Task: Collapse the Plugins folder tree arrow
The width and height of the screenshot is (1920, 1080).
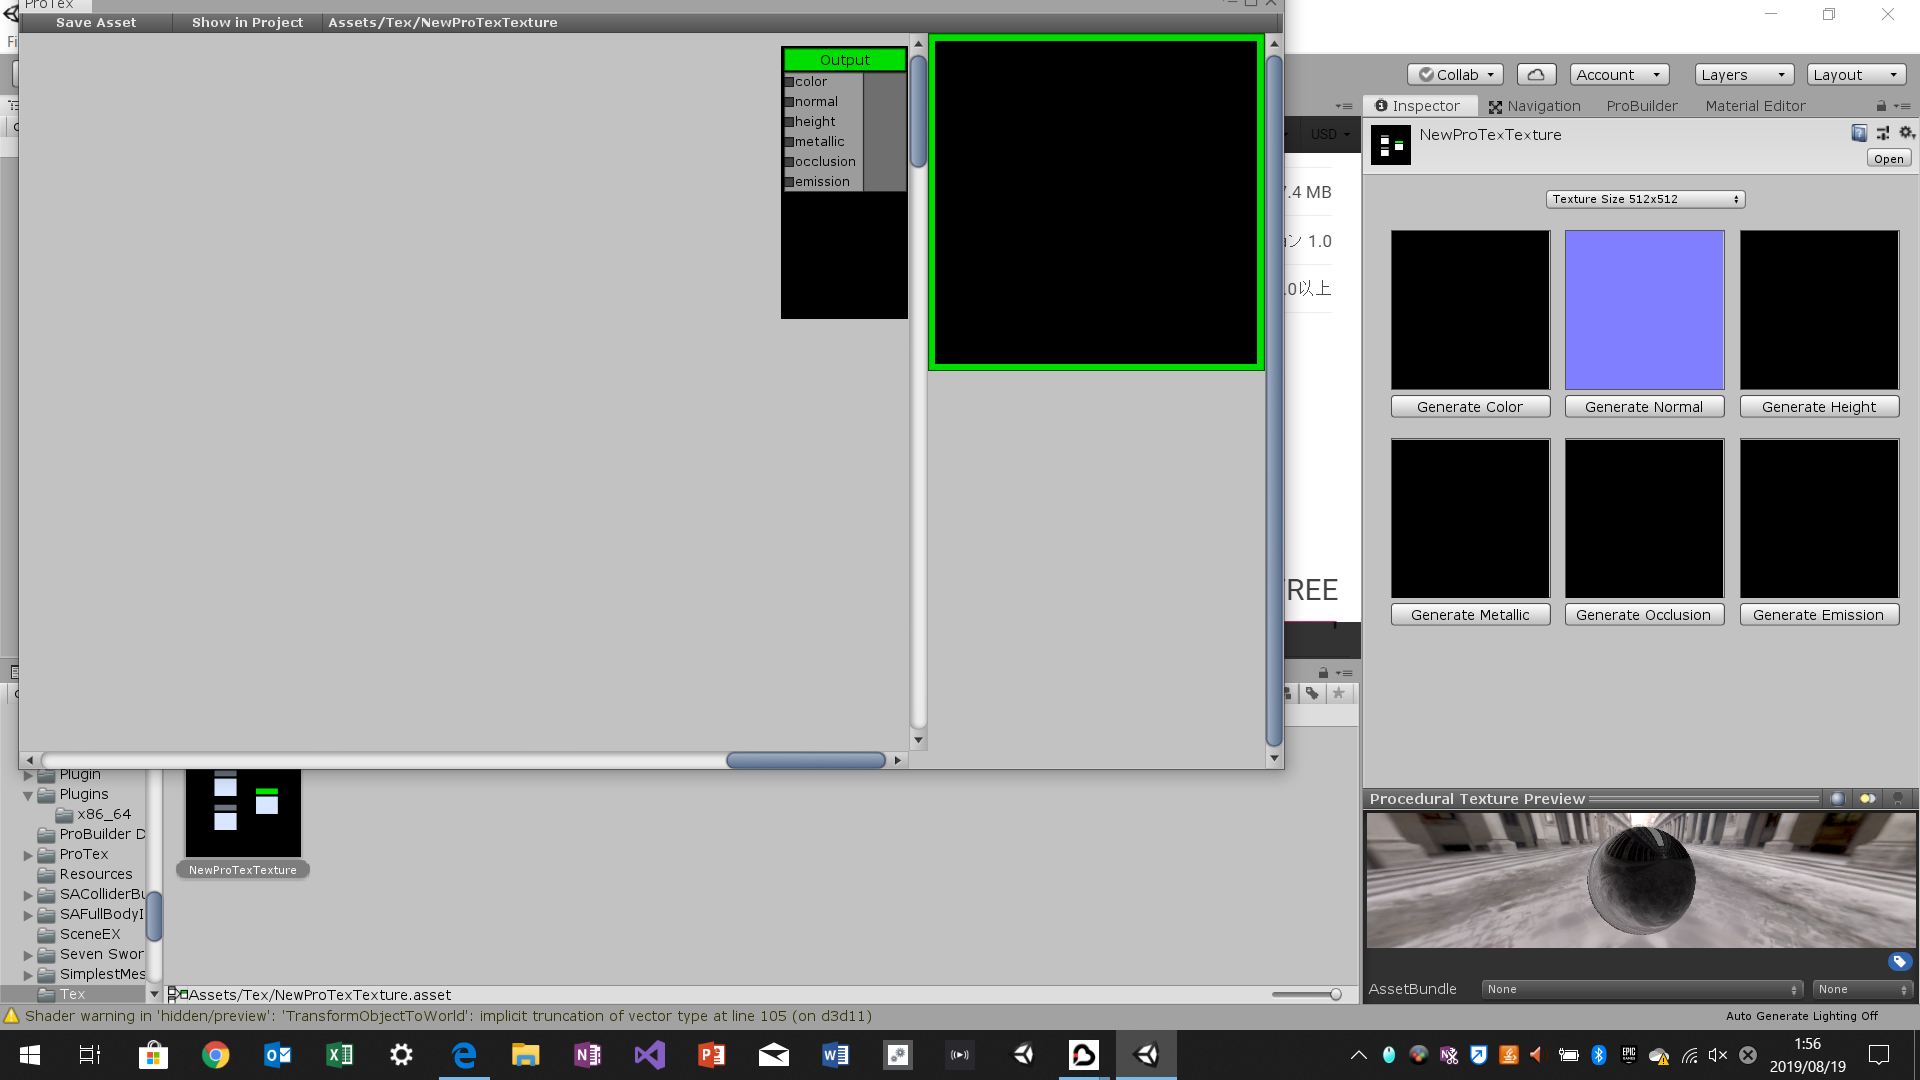Action: coord(28,795)
